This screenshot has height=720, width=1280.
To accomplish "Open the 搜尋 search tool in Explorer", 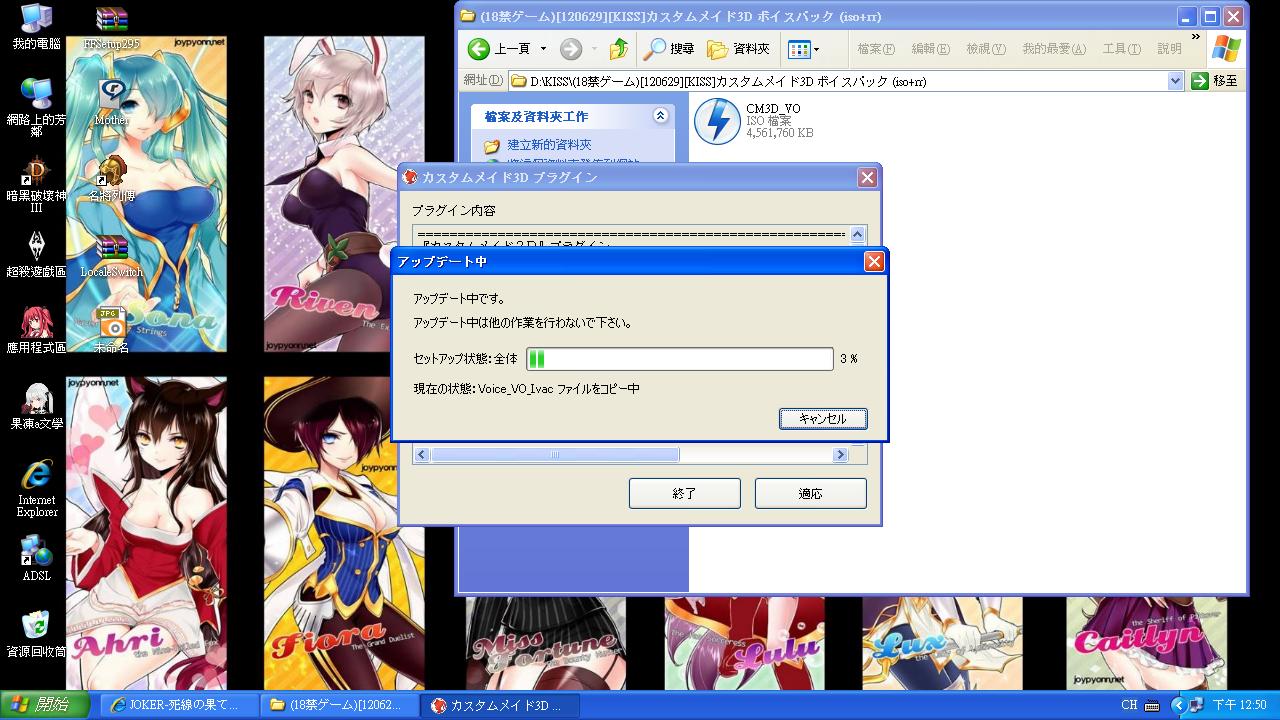I will [x=669, y=48].
